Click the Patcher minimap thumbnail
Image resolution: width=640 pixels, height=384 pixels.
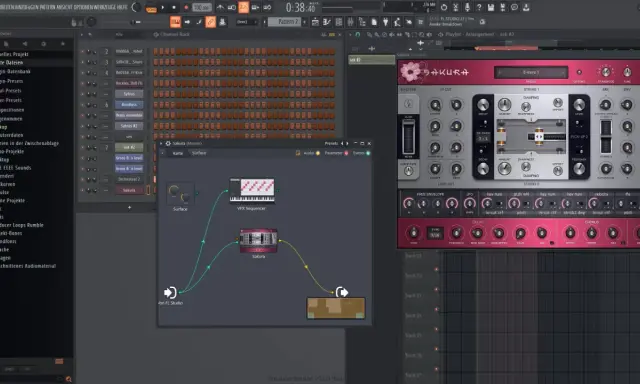pyautogui.click(x=336, y=308)
